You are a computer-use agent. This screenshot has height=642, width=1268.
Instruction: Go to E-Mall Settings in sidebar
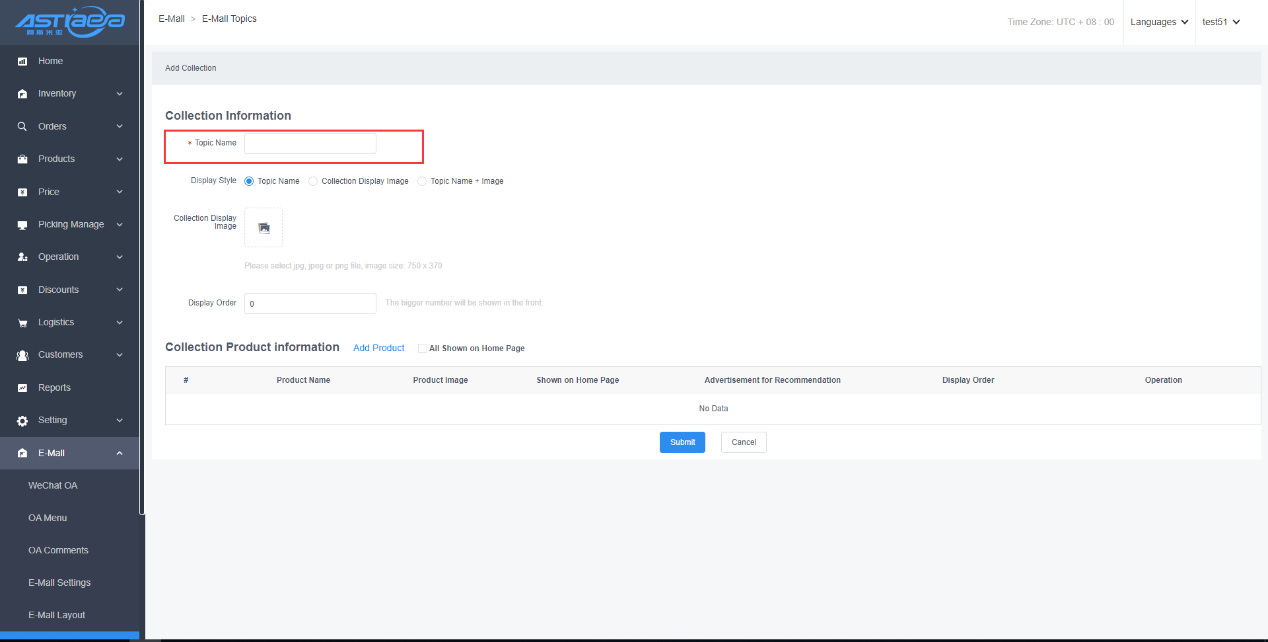pyautogui.click(x=59, y=583)
